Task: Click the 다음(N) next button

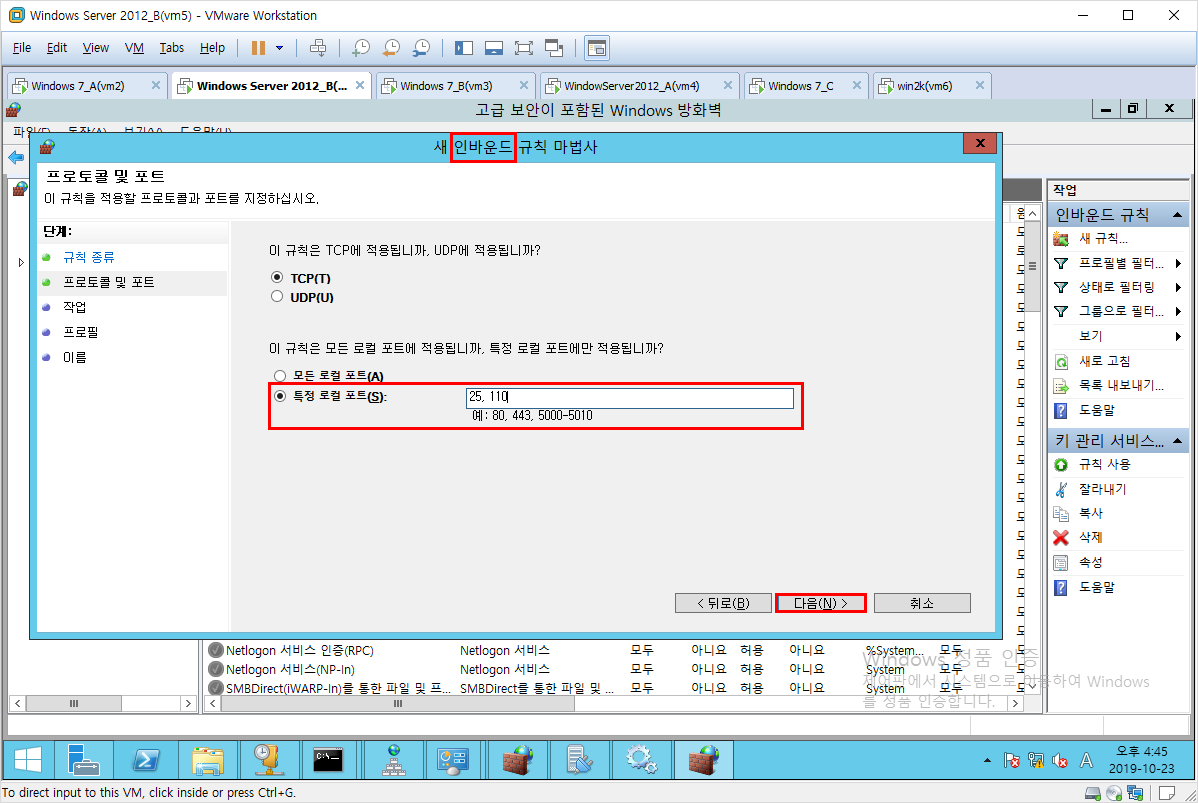Action: click(821, 604)
